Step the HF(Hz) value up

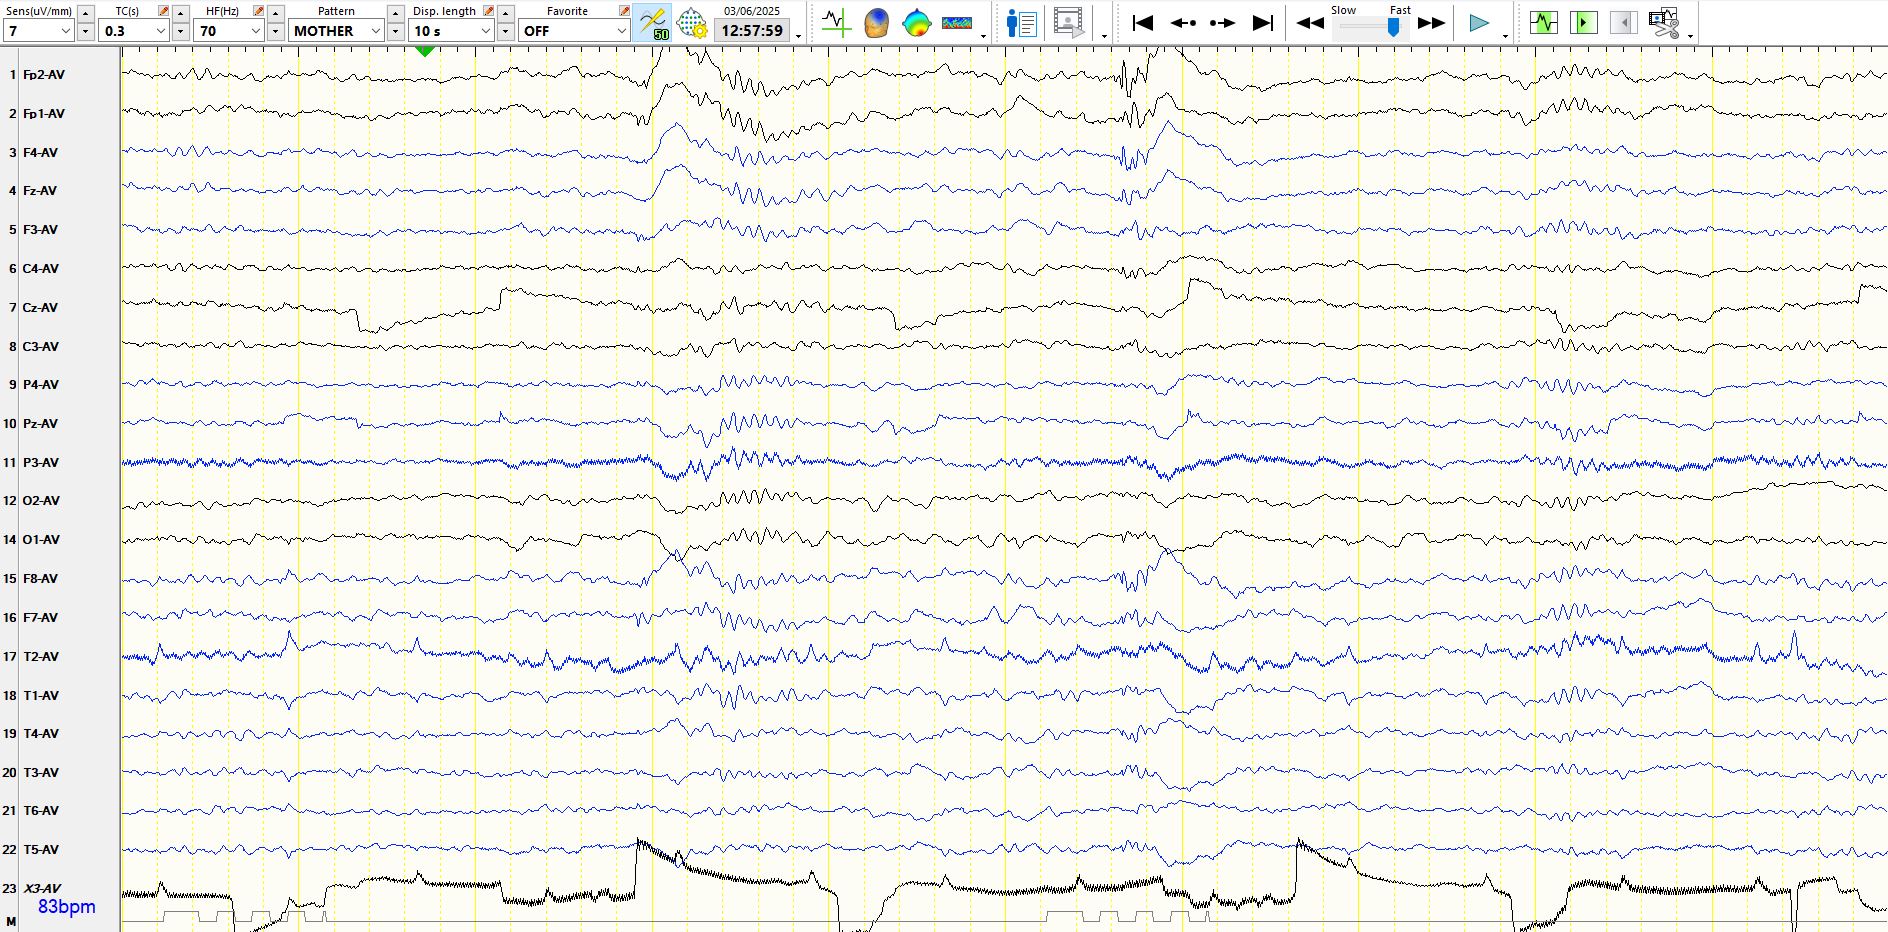(275, 13)
